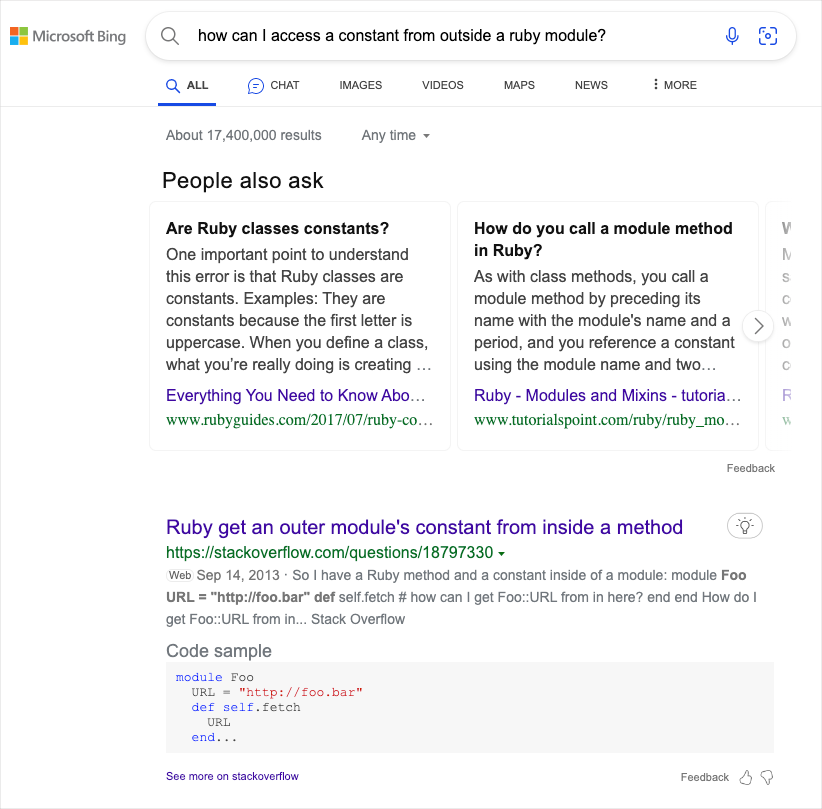
Task: Select the ALL tab
Action: (187, 85)
